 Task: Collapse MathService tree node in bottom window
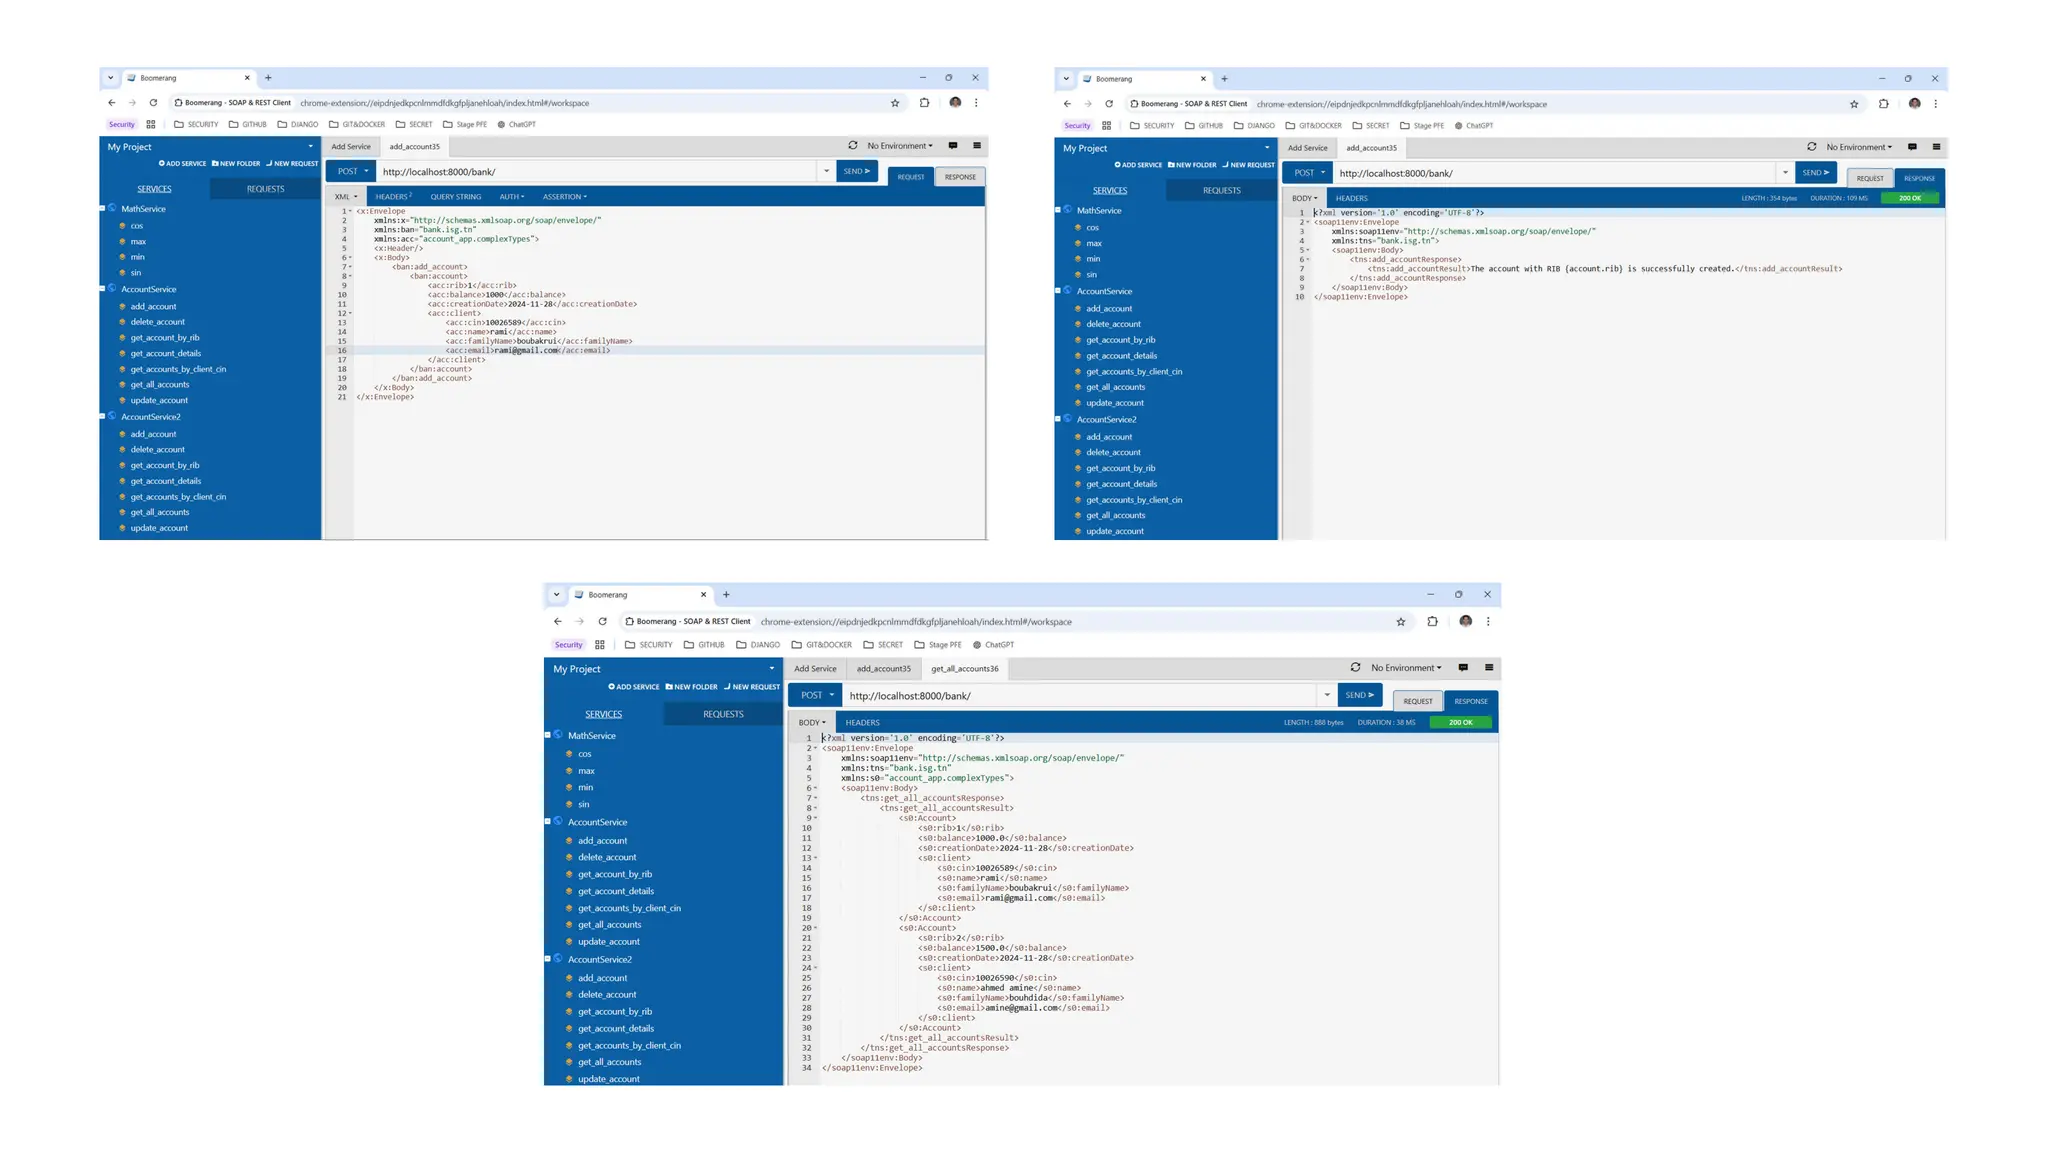[548, 735]
